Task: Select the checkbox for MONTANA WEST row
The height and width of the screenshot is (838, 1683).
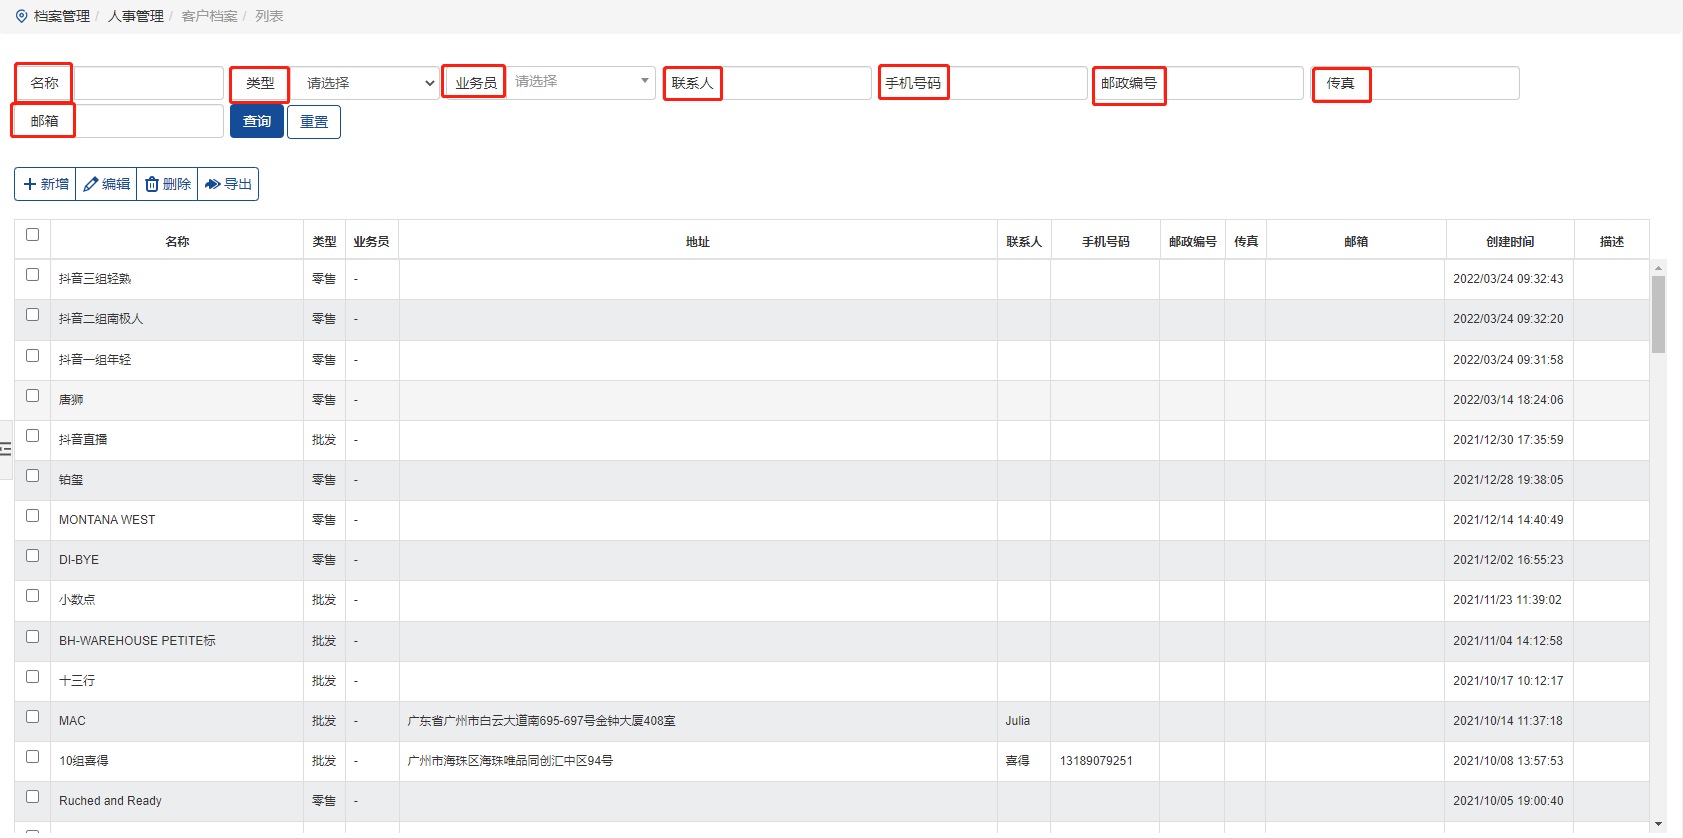Action: tap(32, 516)
